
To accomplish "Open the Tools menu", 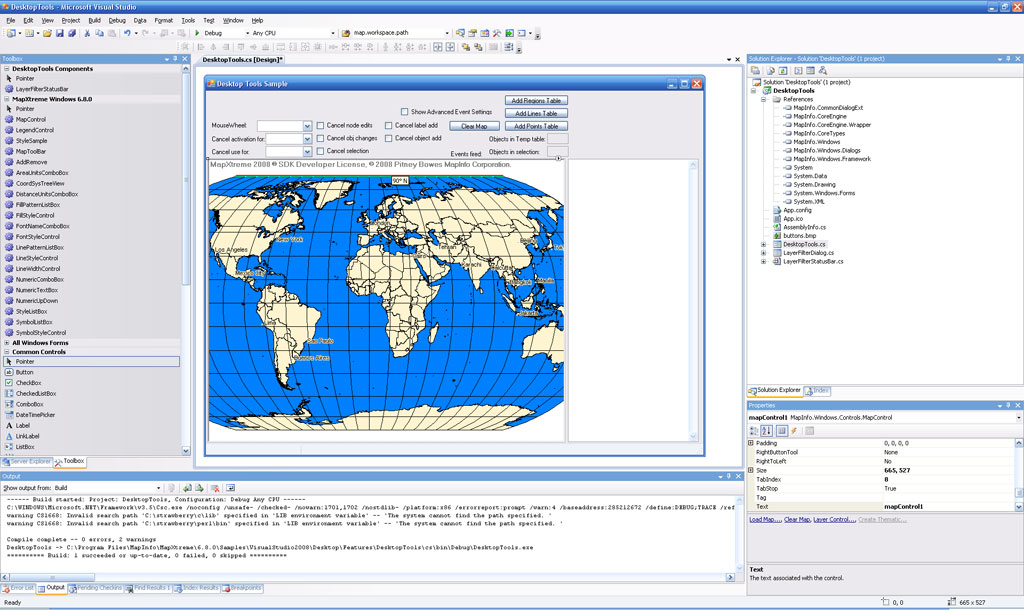I will (188, 20).
